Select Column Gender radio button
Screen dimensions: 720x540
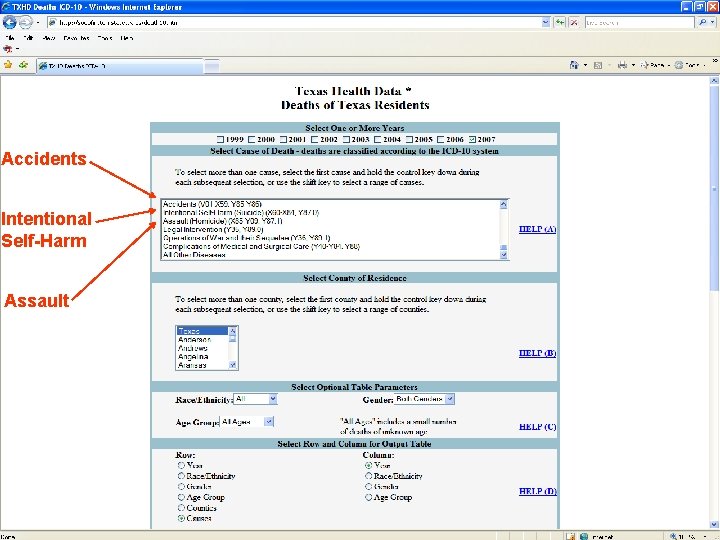point(368,487)
